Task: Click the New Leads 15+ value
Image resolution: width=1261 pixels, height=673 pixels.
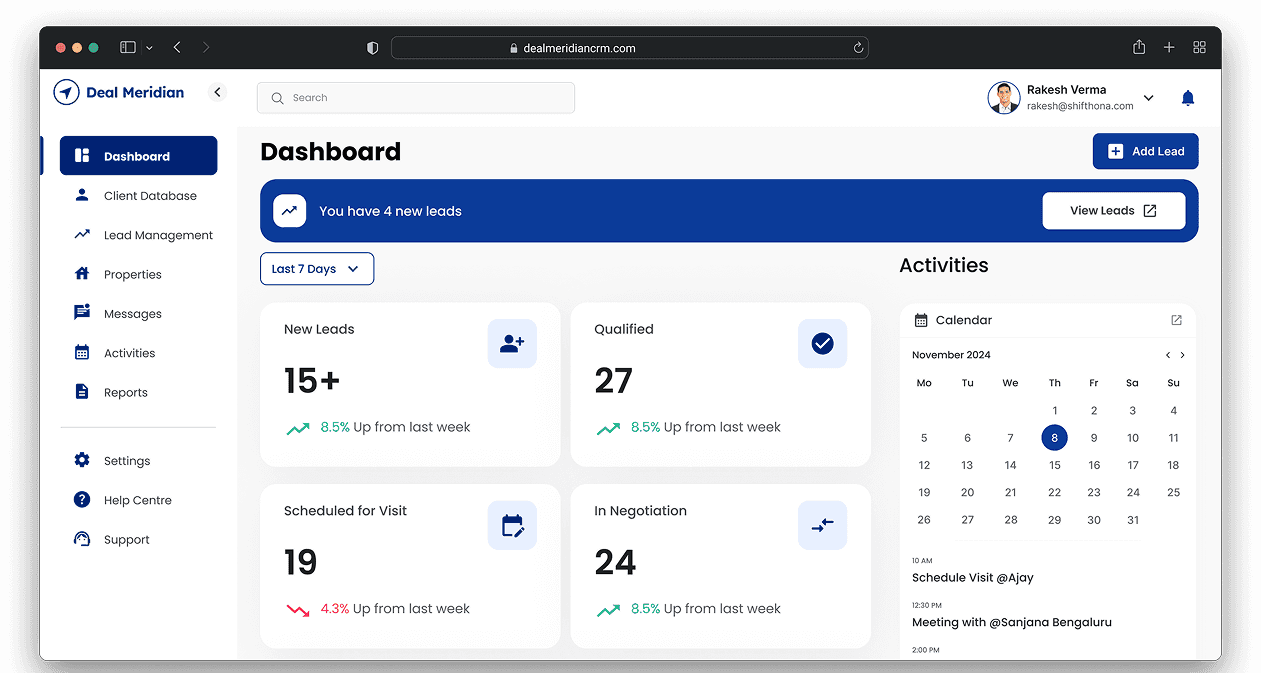Action: pos(312,381)
